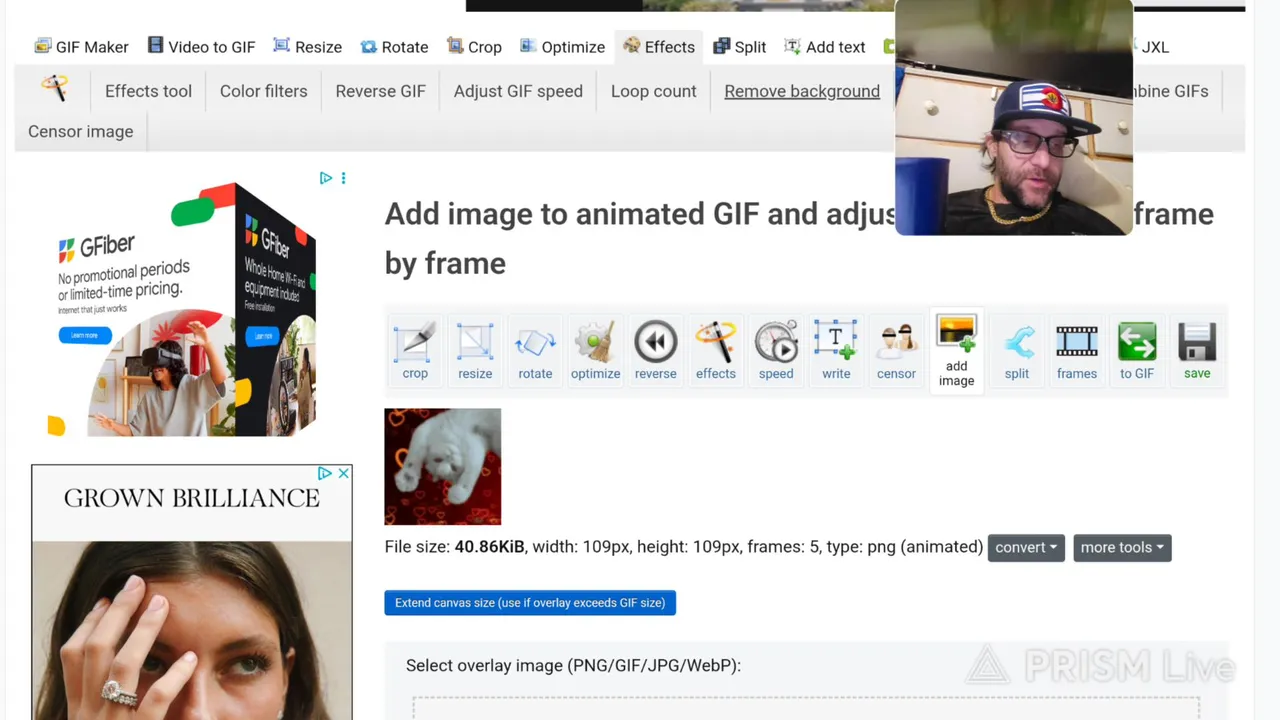Open the write text tool
This screenshot has height=720, width=1280.
pyautogui.click(x=836, y=351)
